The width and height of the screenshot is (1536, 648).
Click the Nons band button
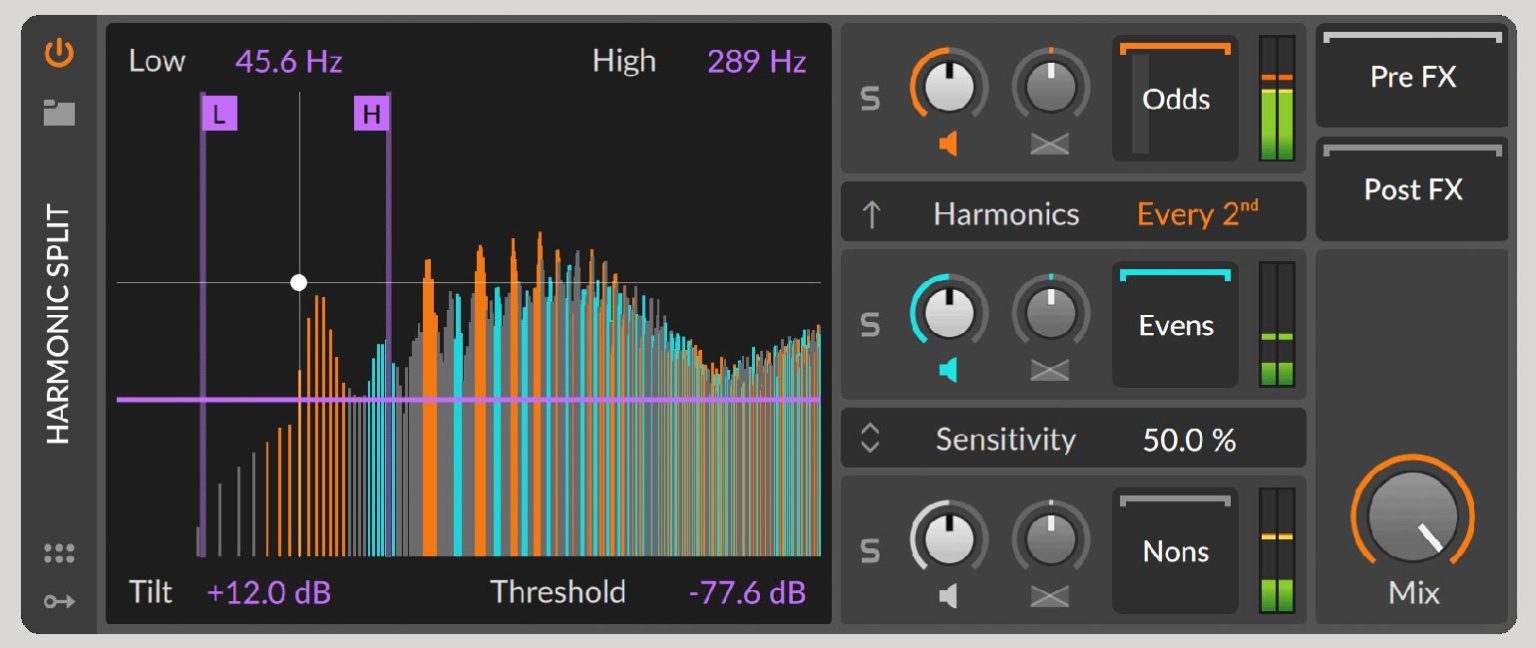[1175, 551]
